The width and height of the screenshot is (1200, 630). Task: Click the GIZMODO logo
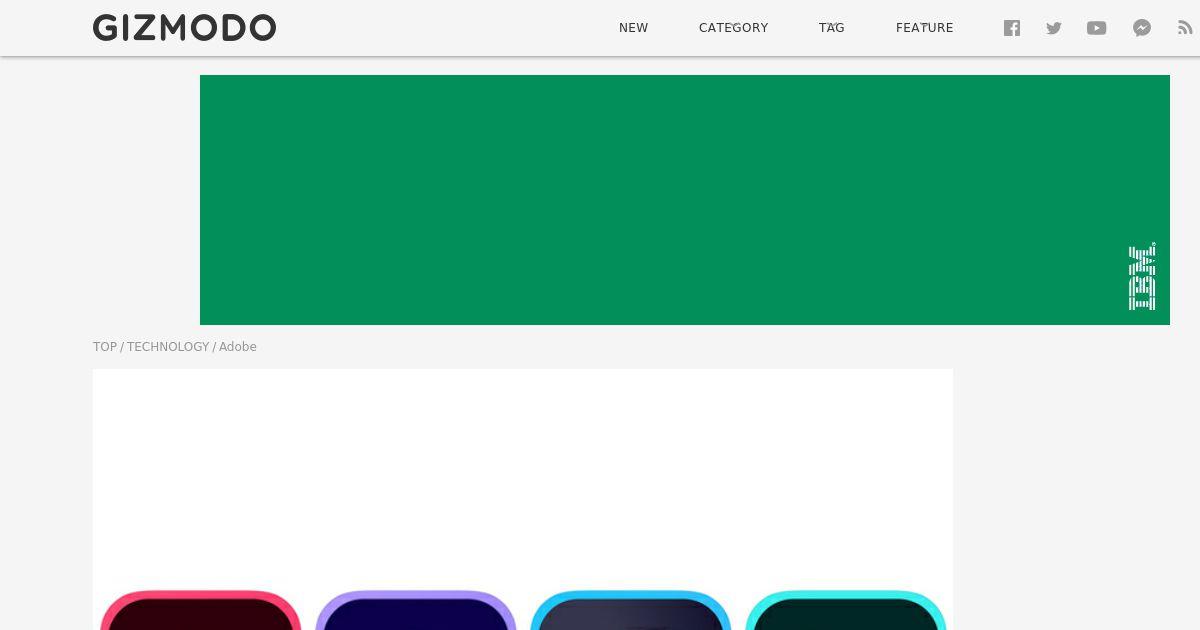(x=184, y=28)
